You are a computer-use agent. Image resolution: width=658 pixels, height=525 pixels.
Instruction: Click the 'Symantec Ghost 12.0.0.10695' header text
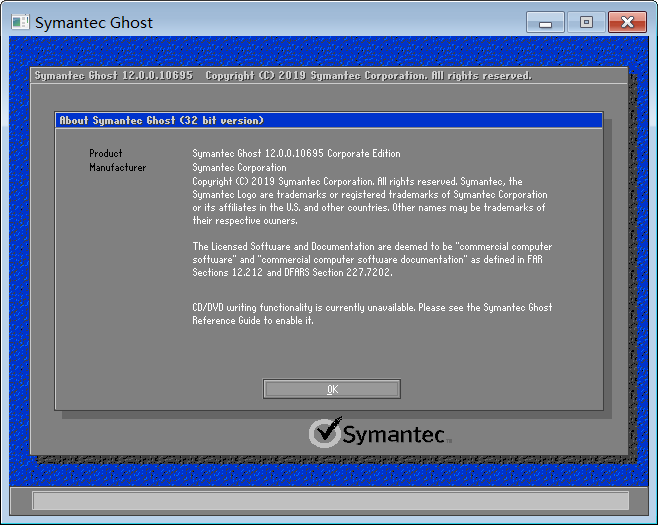[113, 76]
